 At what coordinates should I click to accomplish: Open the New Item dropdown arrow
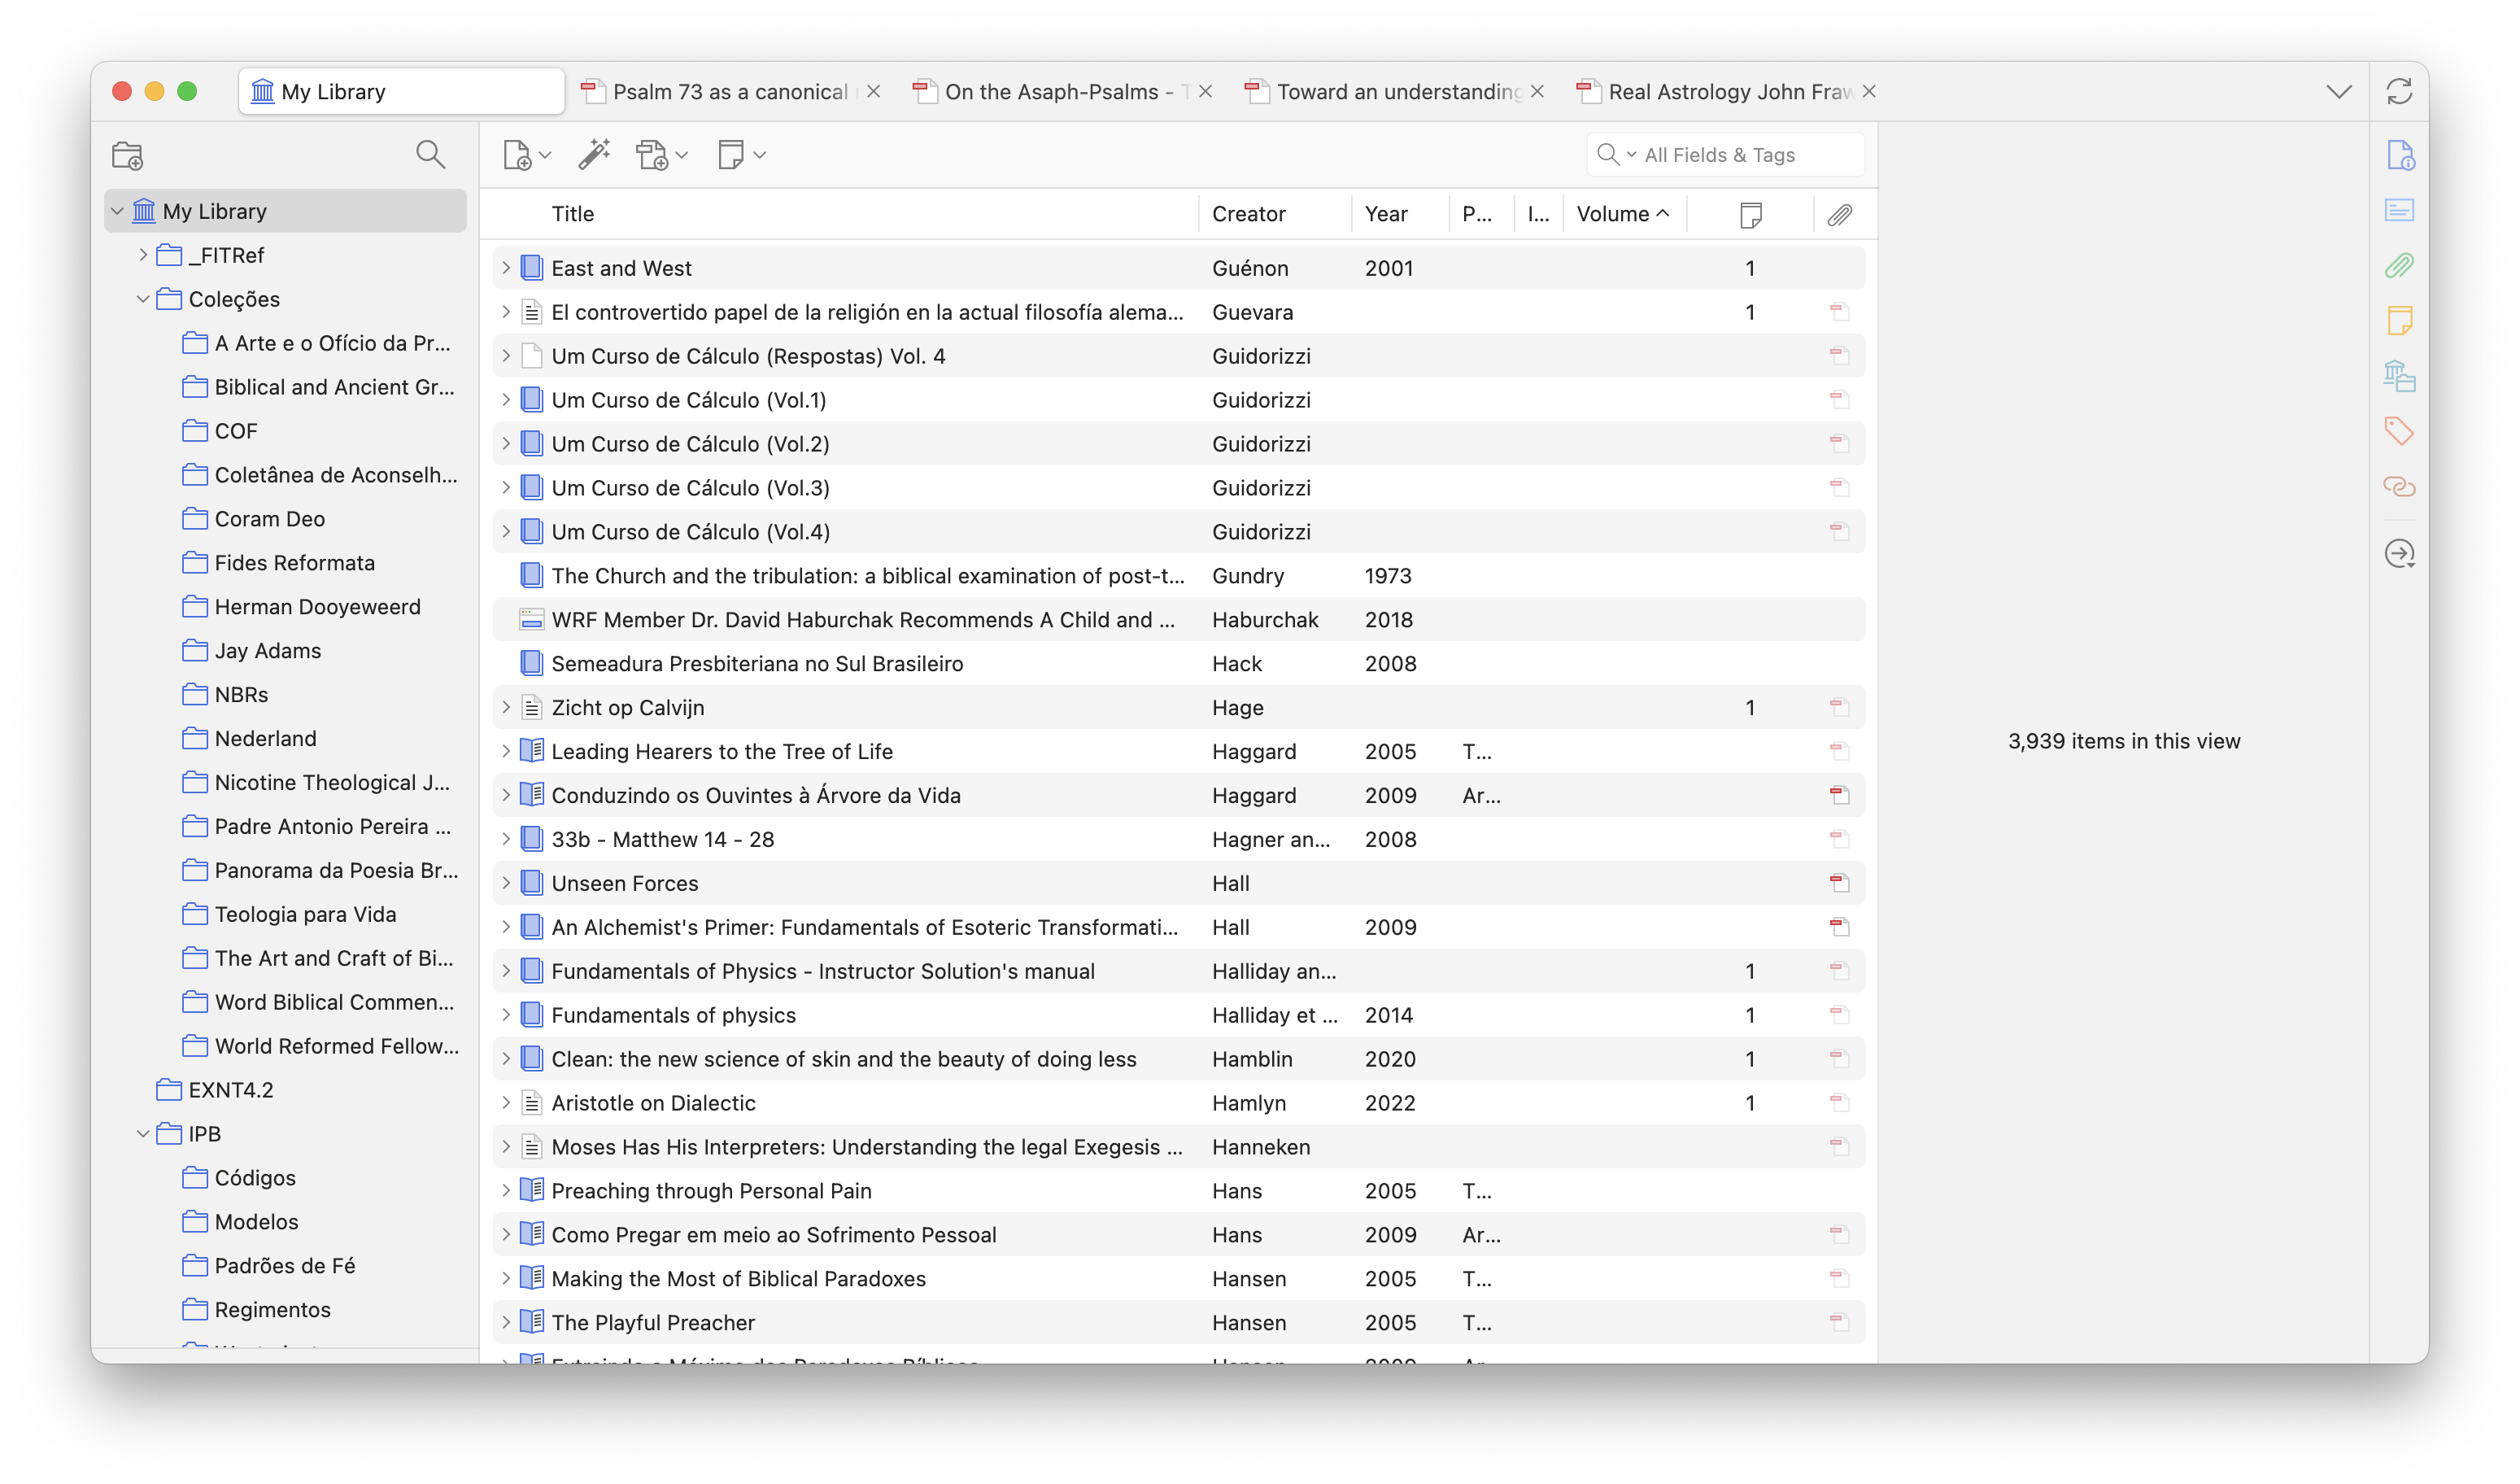point(545,155)
